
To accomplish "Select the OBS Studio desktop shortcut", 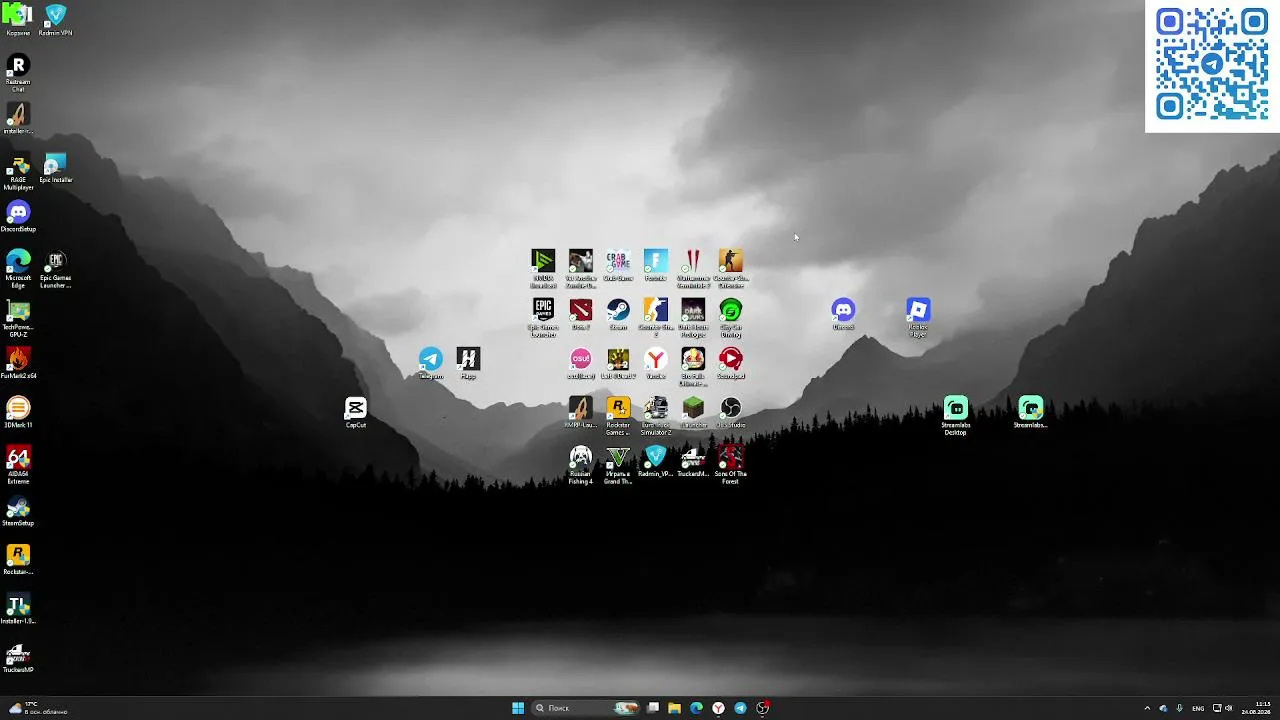I will click(731, 412).
